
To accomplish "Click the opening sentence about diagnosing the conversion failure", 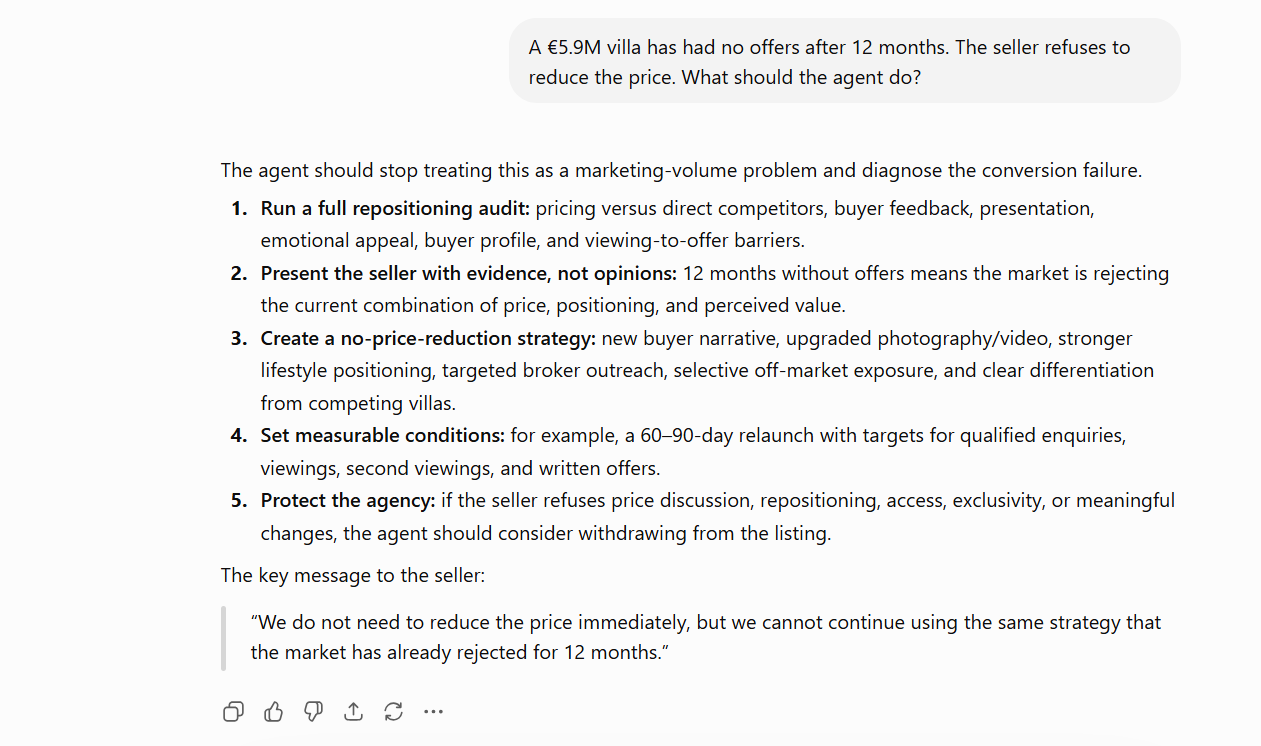I will click(x=681, y=170).
